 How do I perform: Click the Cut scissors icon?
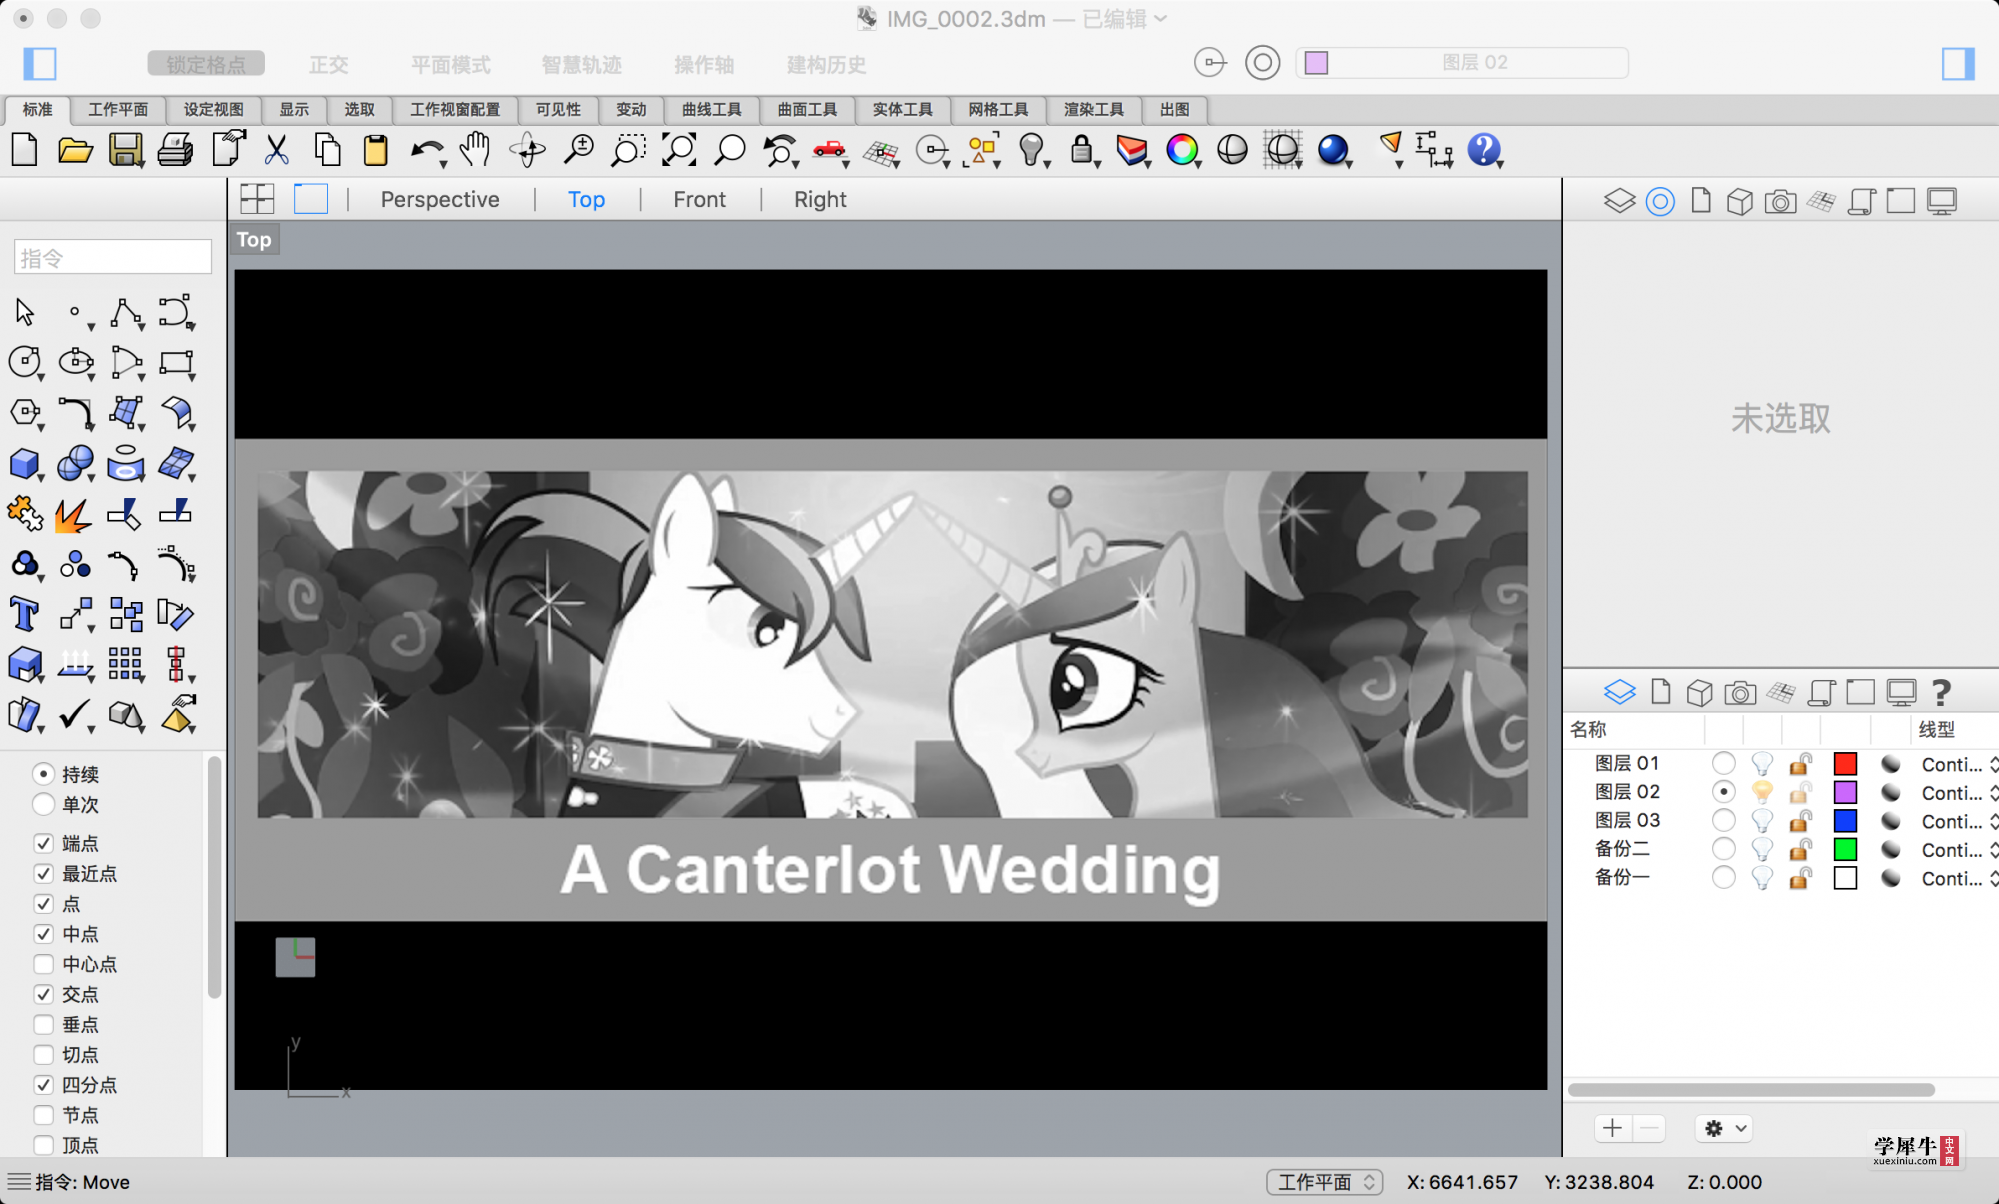(x=276, y=150)
